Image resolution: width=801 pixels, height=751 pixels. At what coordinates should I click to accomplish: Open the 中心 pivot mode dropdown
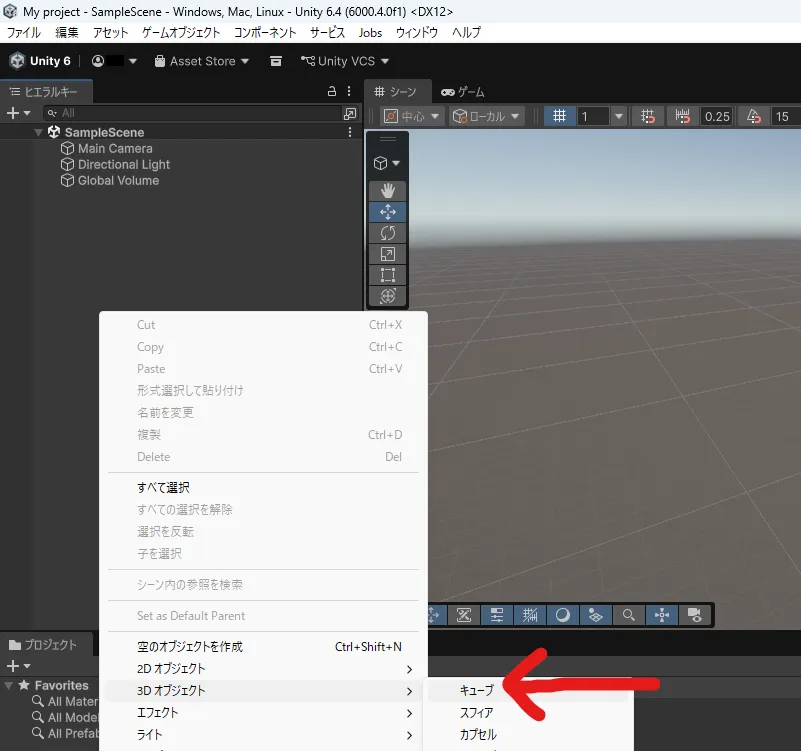point(411,116)
